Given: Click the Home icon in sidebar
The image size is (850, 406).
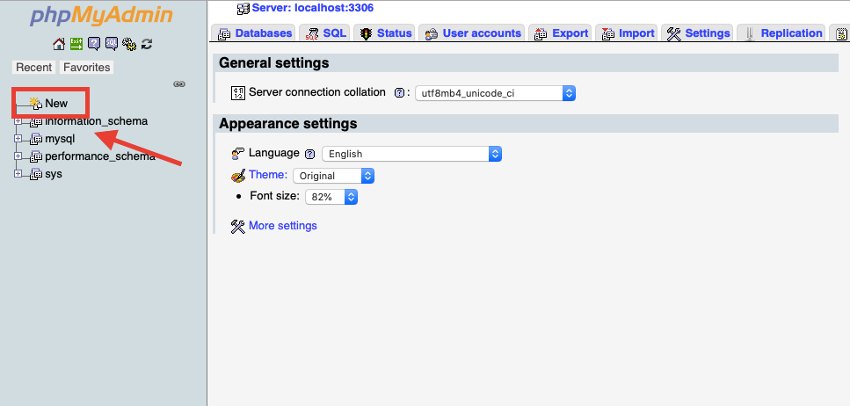Looking at the screenshot, I should (x=59, y=44).
